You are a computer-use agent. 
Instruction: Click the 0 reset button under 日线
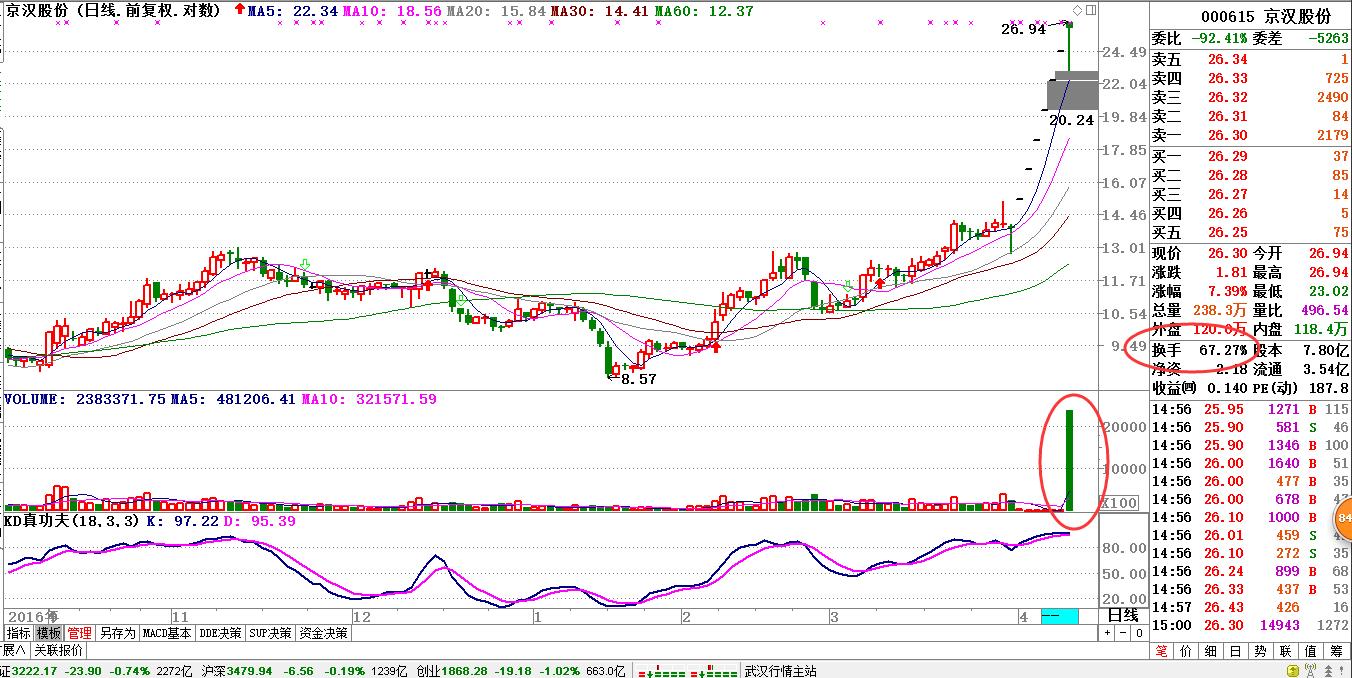(1138, 633)
